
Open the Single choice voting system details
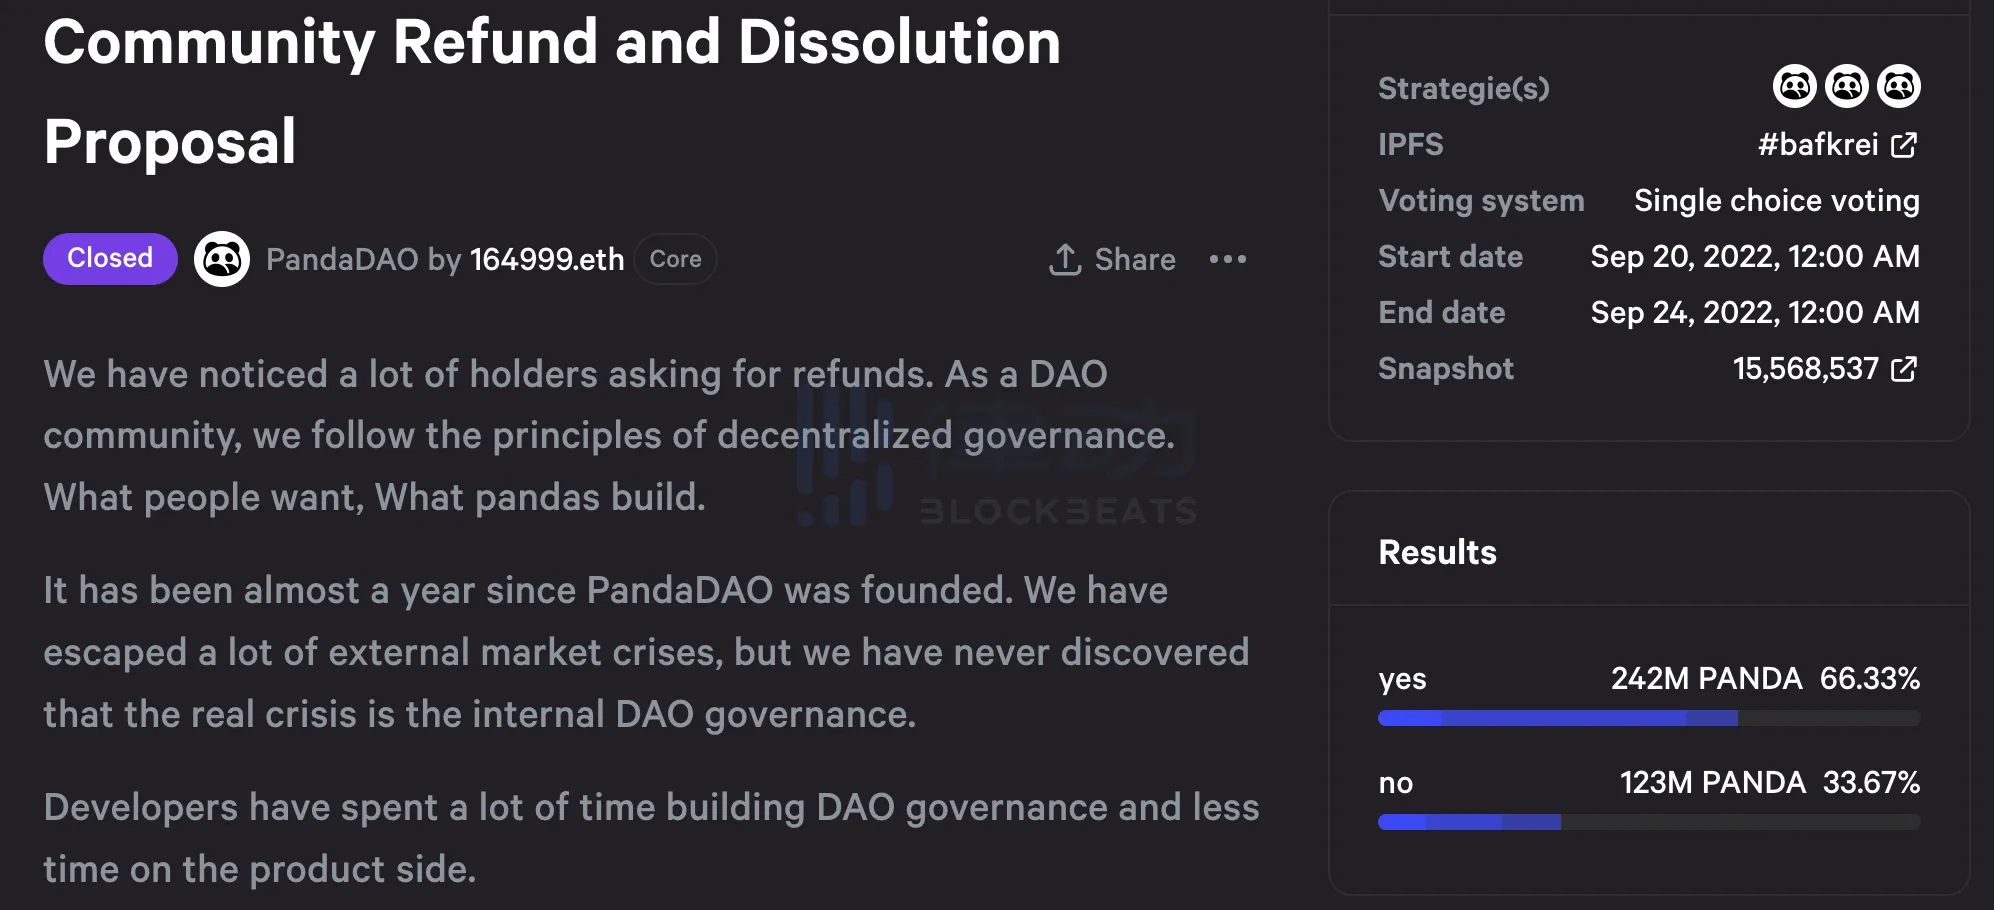tap(1777, 200)
